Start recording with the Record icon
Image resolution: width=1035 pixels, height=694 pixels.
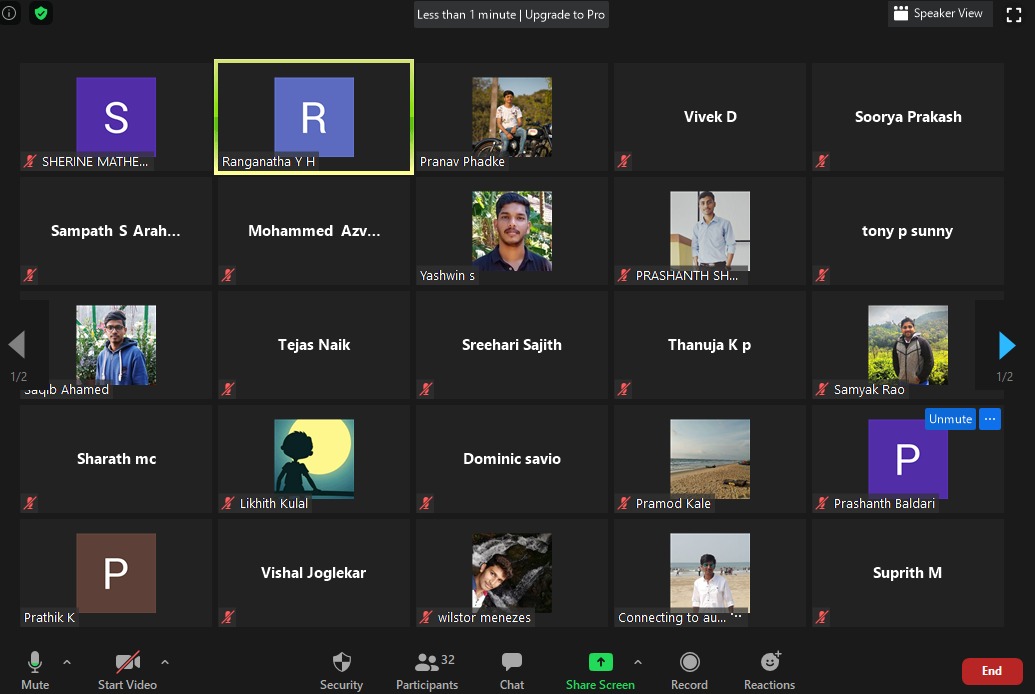[689, 663]
